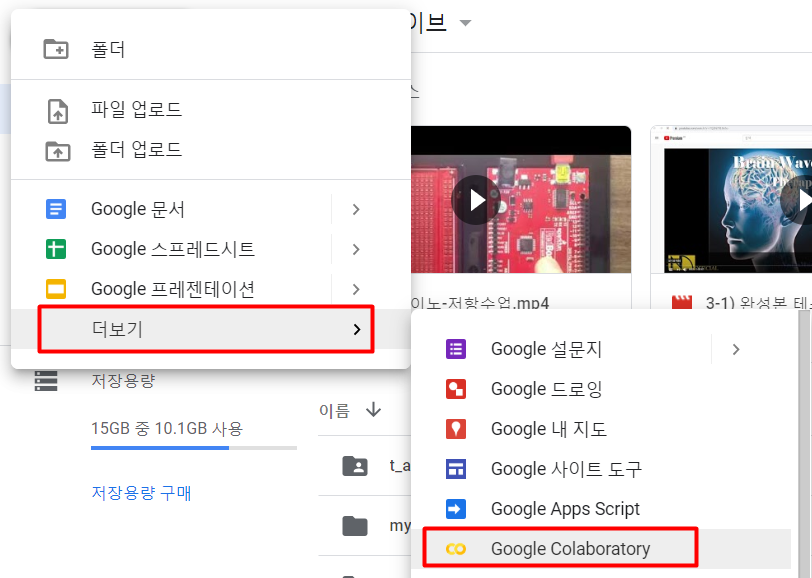The height and width of the screenshot is (578, 812).
Task: Click the Colaboratory CO icon
Action: (456, 548)
